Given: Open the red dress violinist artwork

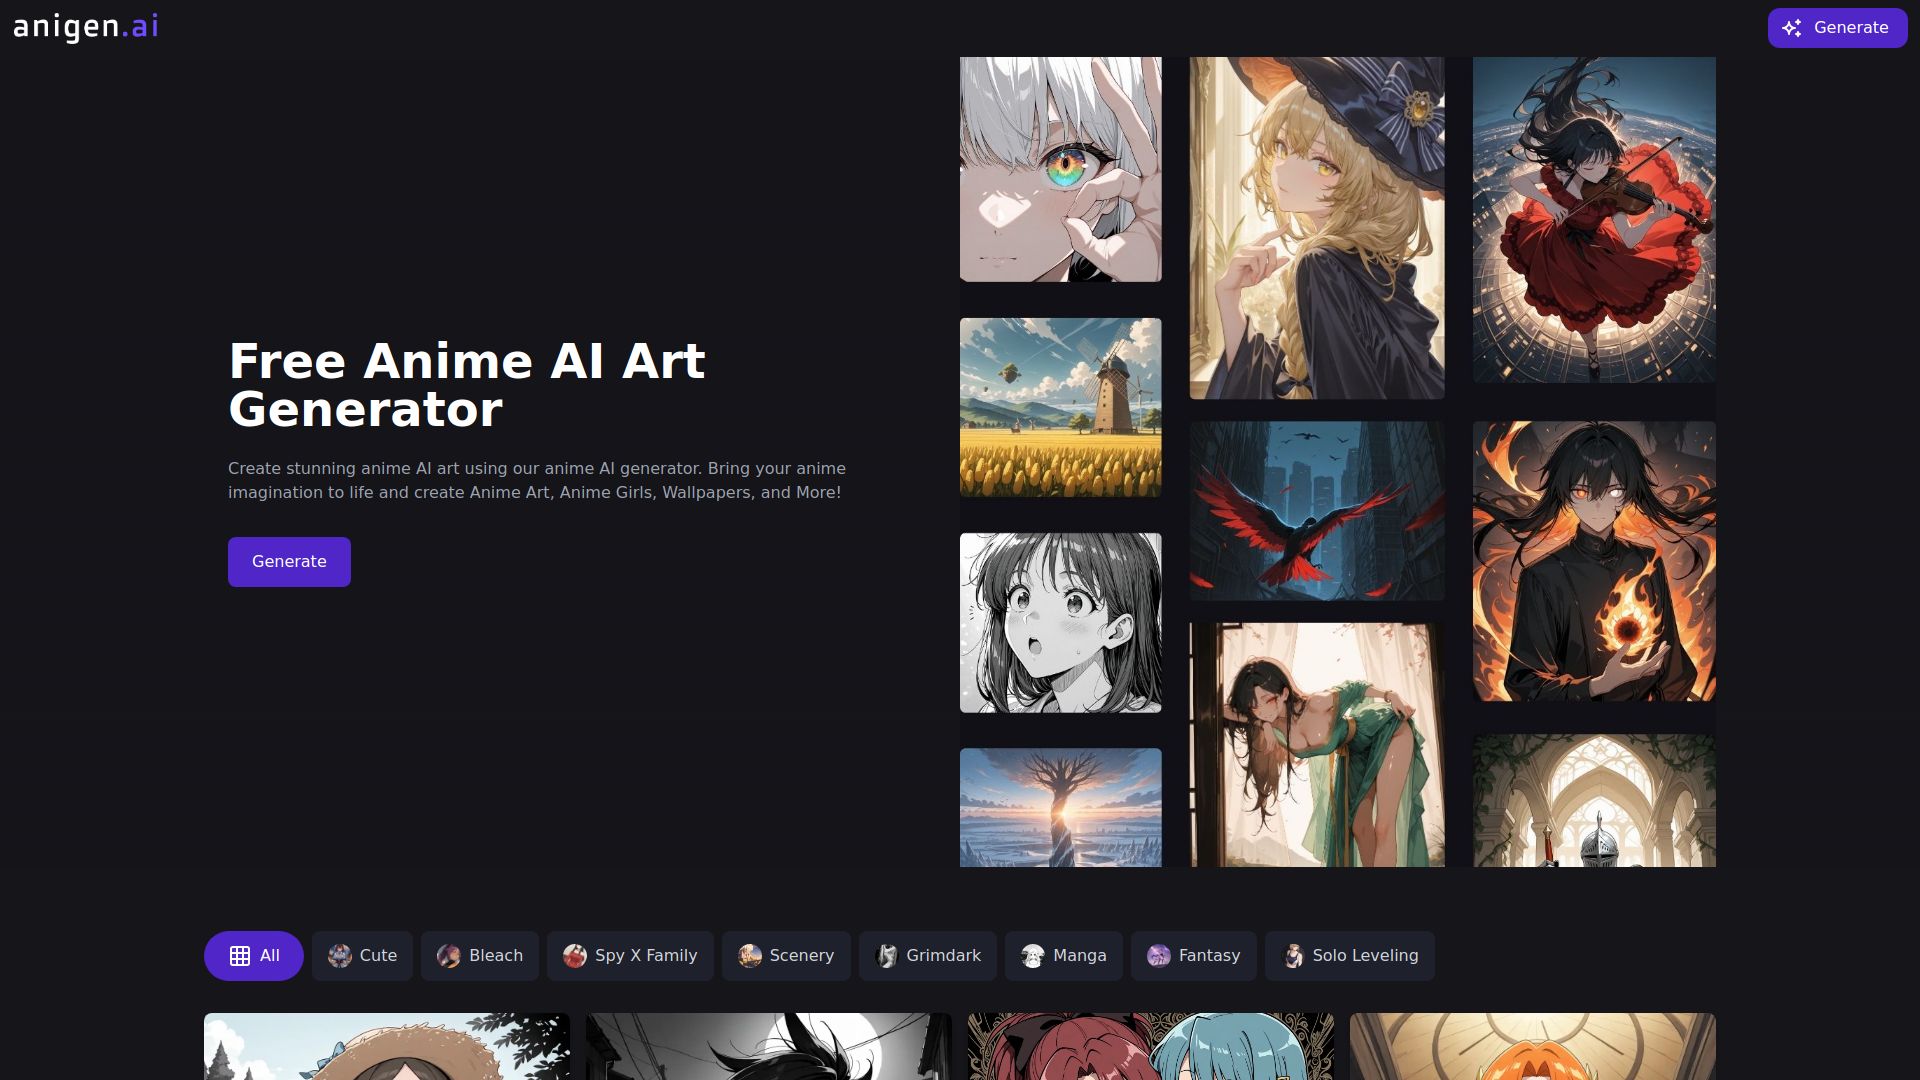Looking at the screenshot, I should pos(1594,218).
